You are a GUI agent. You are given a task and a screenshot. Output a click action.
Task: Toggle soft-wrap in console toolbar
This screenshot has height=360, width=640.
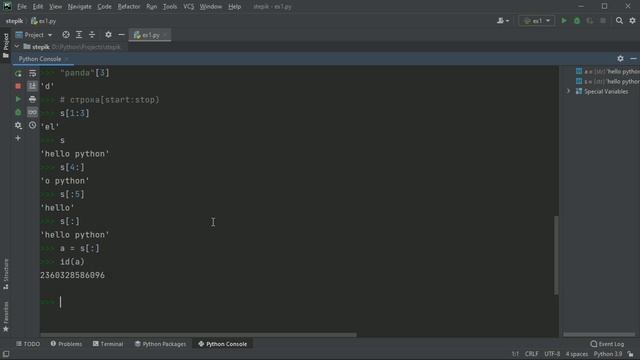point(32,73)
